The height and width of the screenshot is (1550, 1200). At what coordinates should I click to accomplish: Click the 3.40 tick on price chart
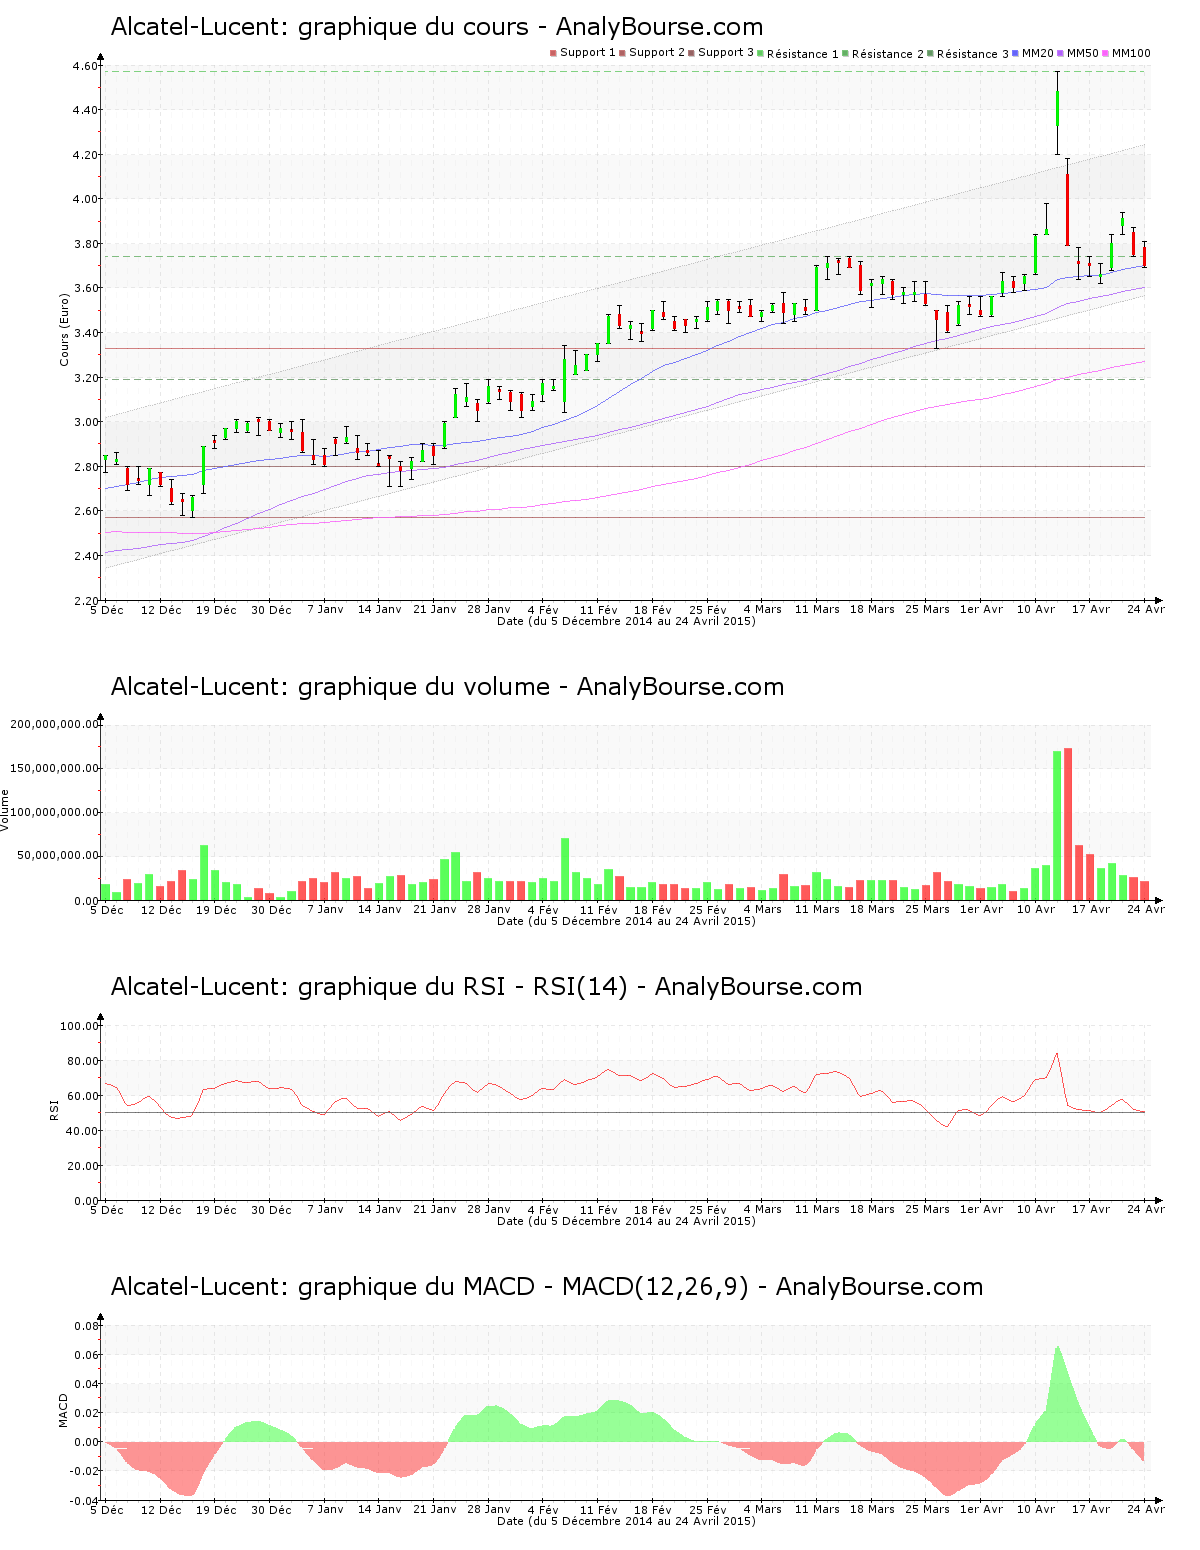point(86,333)
